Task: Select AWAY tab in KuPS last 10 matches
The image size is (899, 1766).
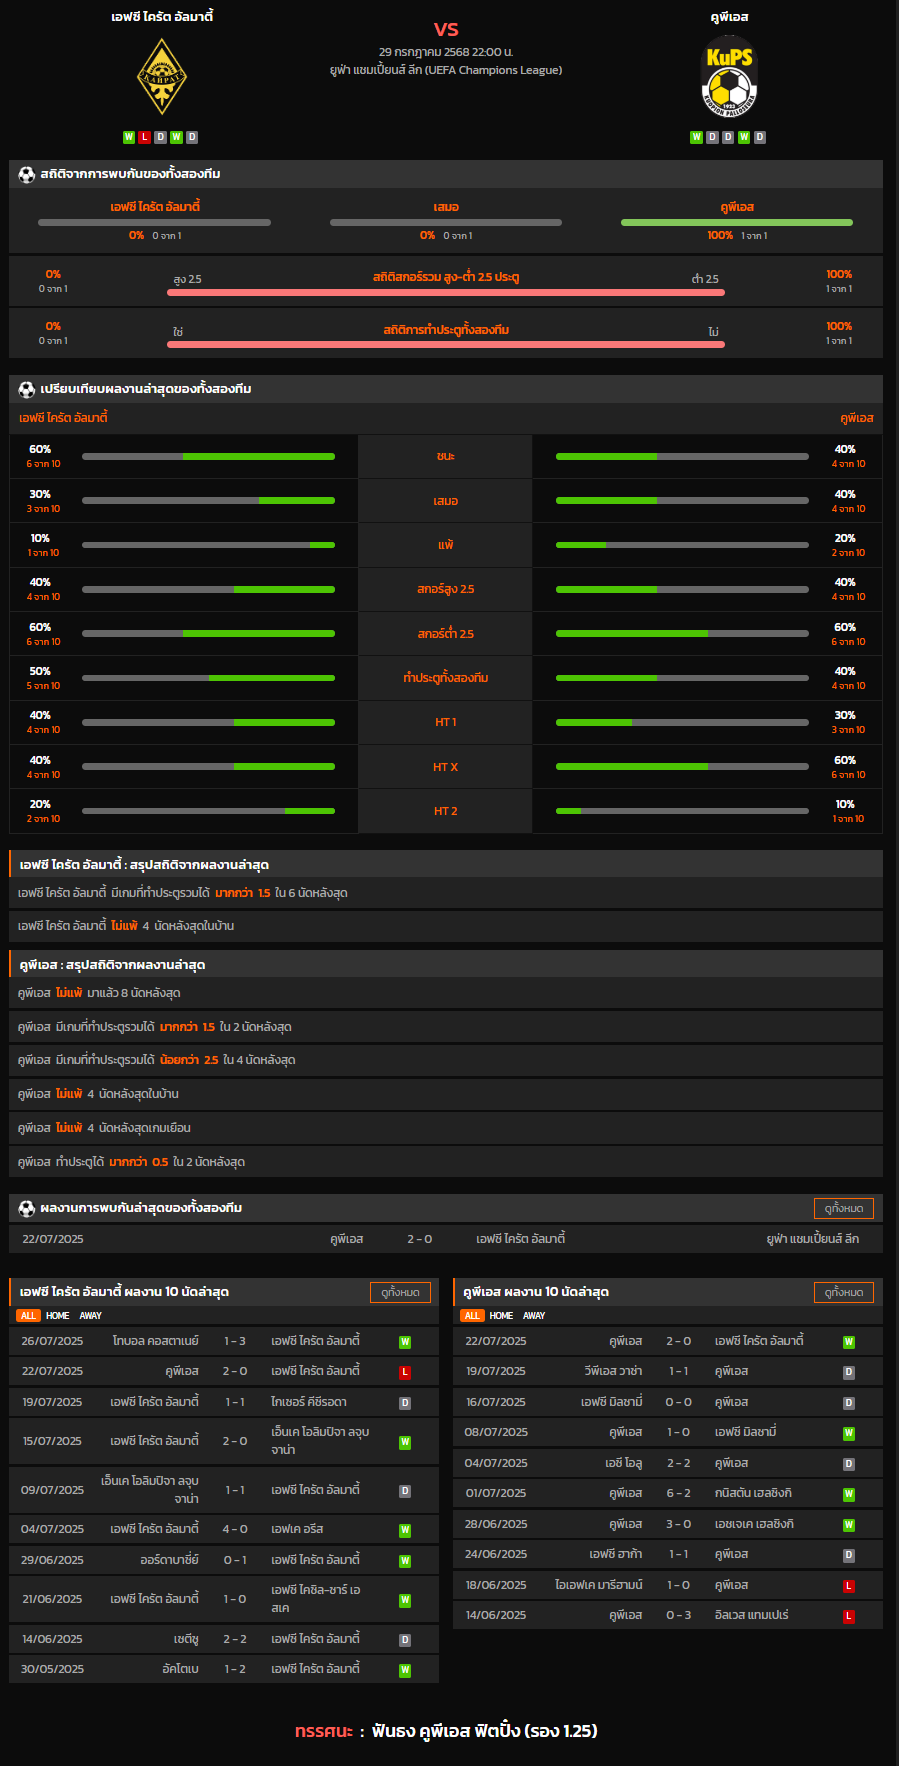Action: [x=535, y=1316]
